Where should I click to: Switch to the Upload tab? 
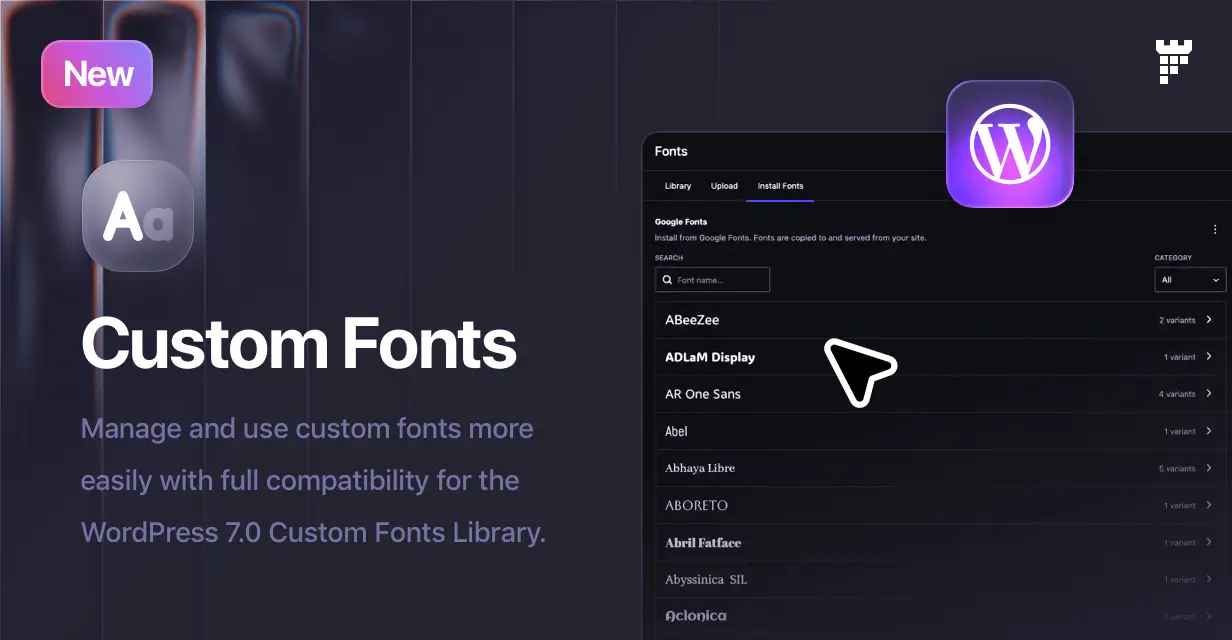pos(724,186)
